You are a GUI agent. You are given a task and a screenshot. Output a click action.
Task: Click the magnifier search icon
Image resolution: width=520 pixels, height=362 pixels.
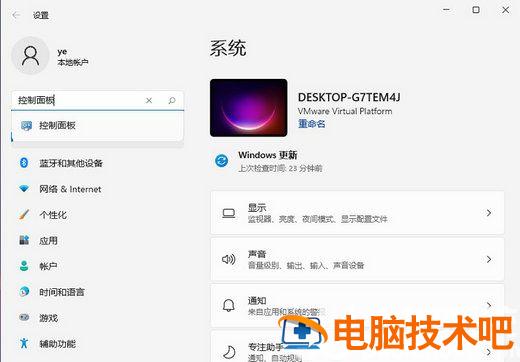coord(172,100)
